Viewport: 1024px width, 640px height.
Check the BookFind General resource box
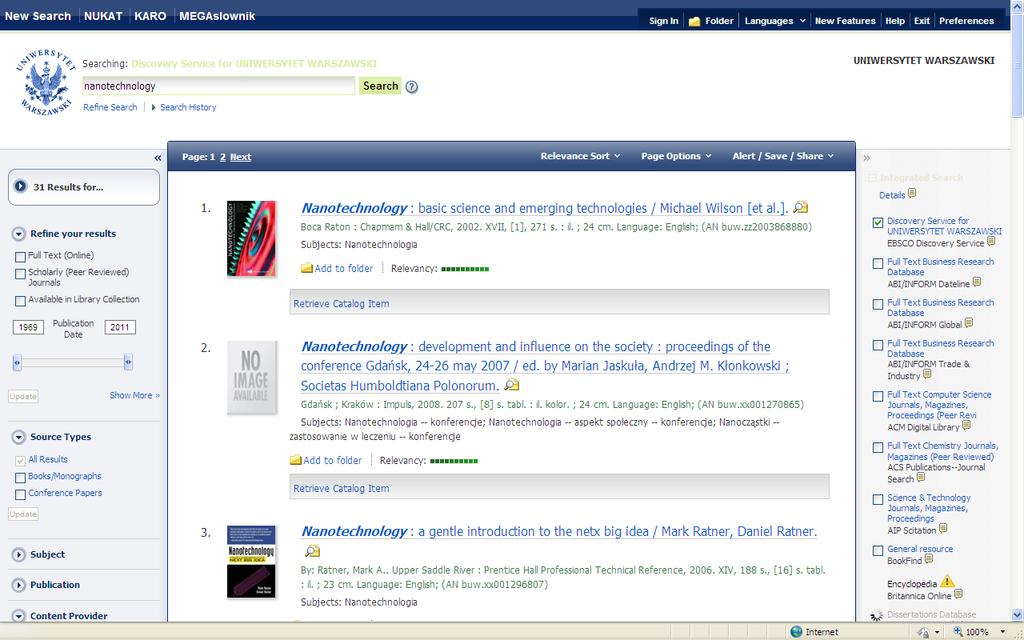click(878, 551)
